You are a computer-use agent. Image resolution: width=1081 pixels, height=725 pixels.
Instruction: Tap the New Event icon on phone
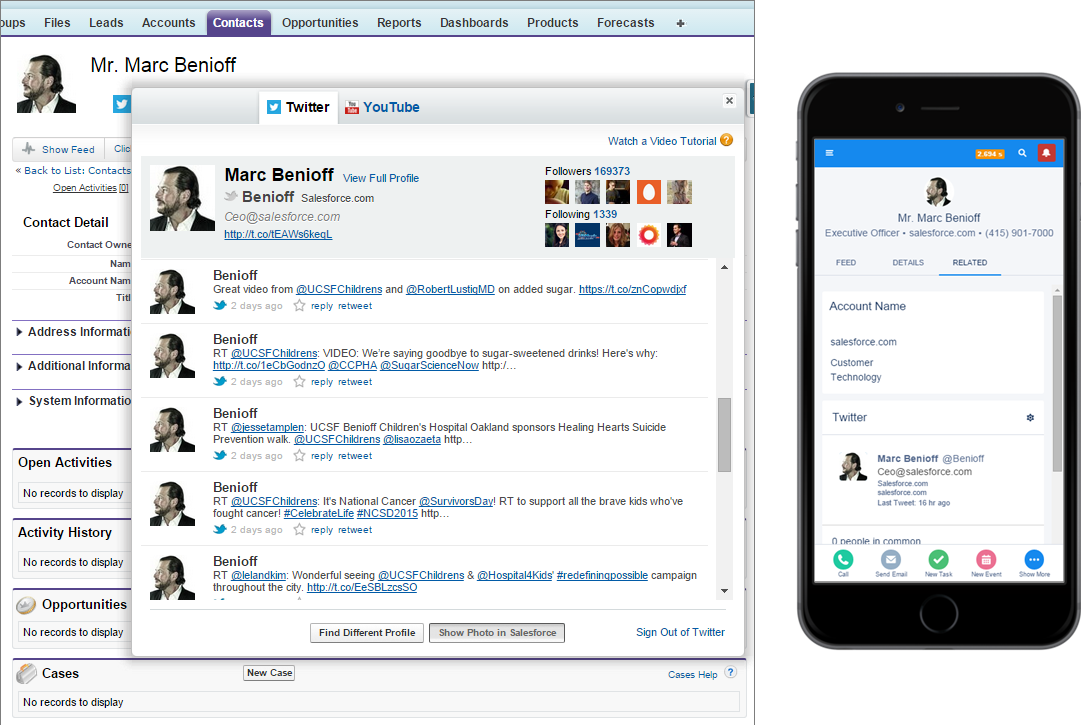click(986, 562)
